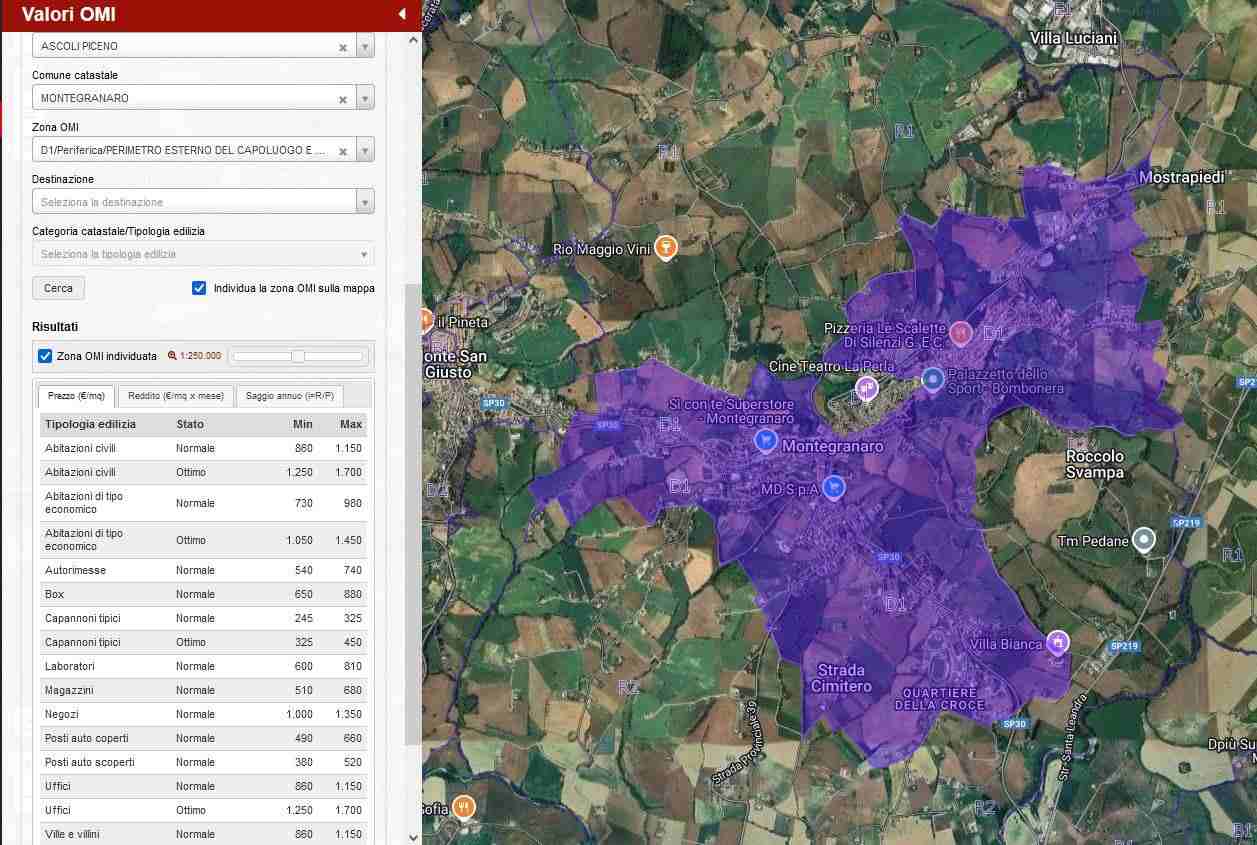Open the Comune catastale dropdown arrow

pos(365,99)
